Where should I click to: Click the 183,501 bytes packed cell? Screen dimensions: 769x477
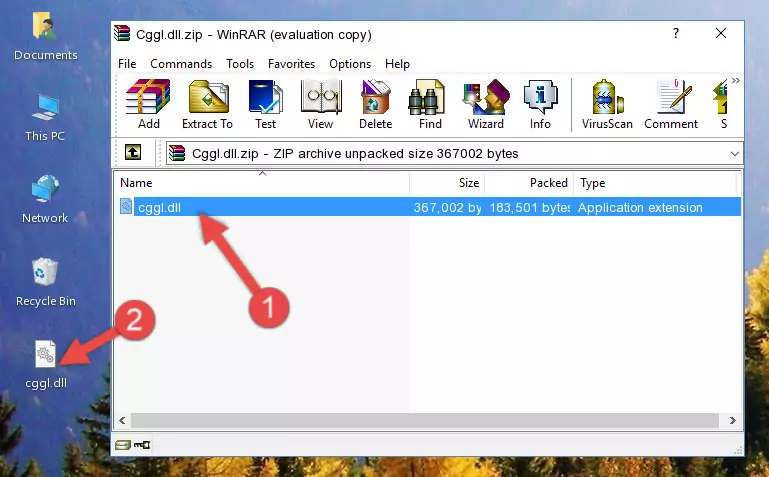530,207
